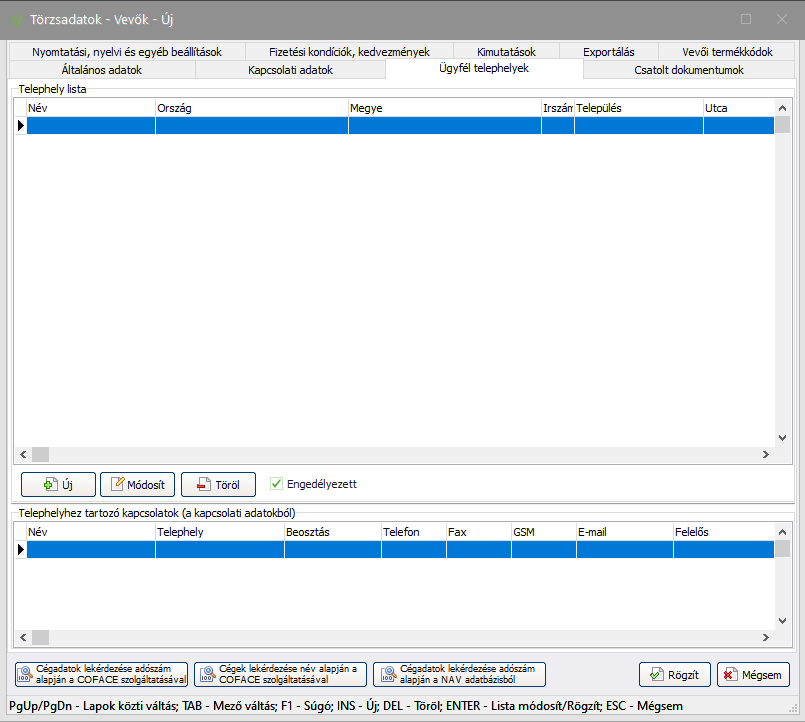805x722 pixels.
Task: Open the Exportálás tab
Action: point(608,52)
